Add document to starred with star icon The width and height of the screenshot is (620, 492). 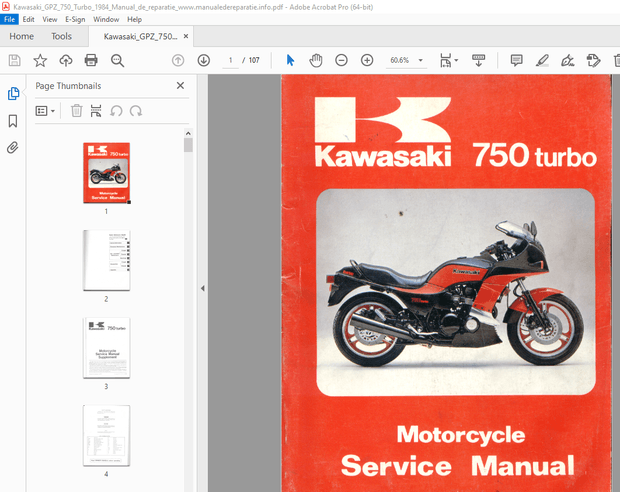pyautogui.click(x=40, y=61)
